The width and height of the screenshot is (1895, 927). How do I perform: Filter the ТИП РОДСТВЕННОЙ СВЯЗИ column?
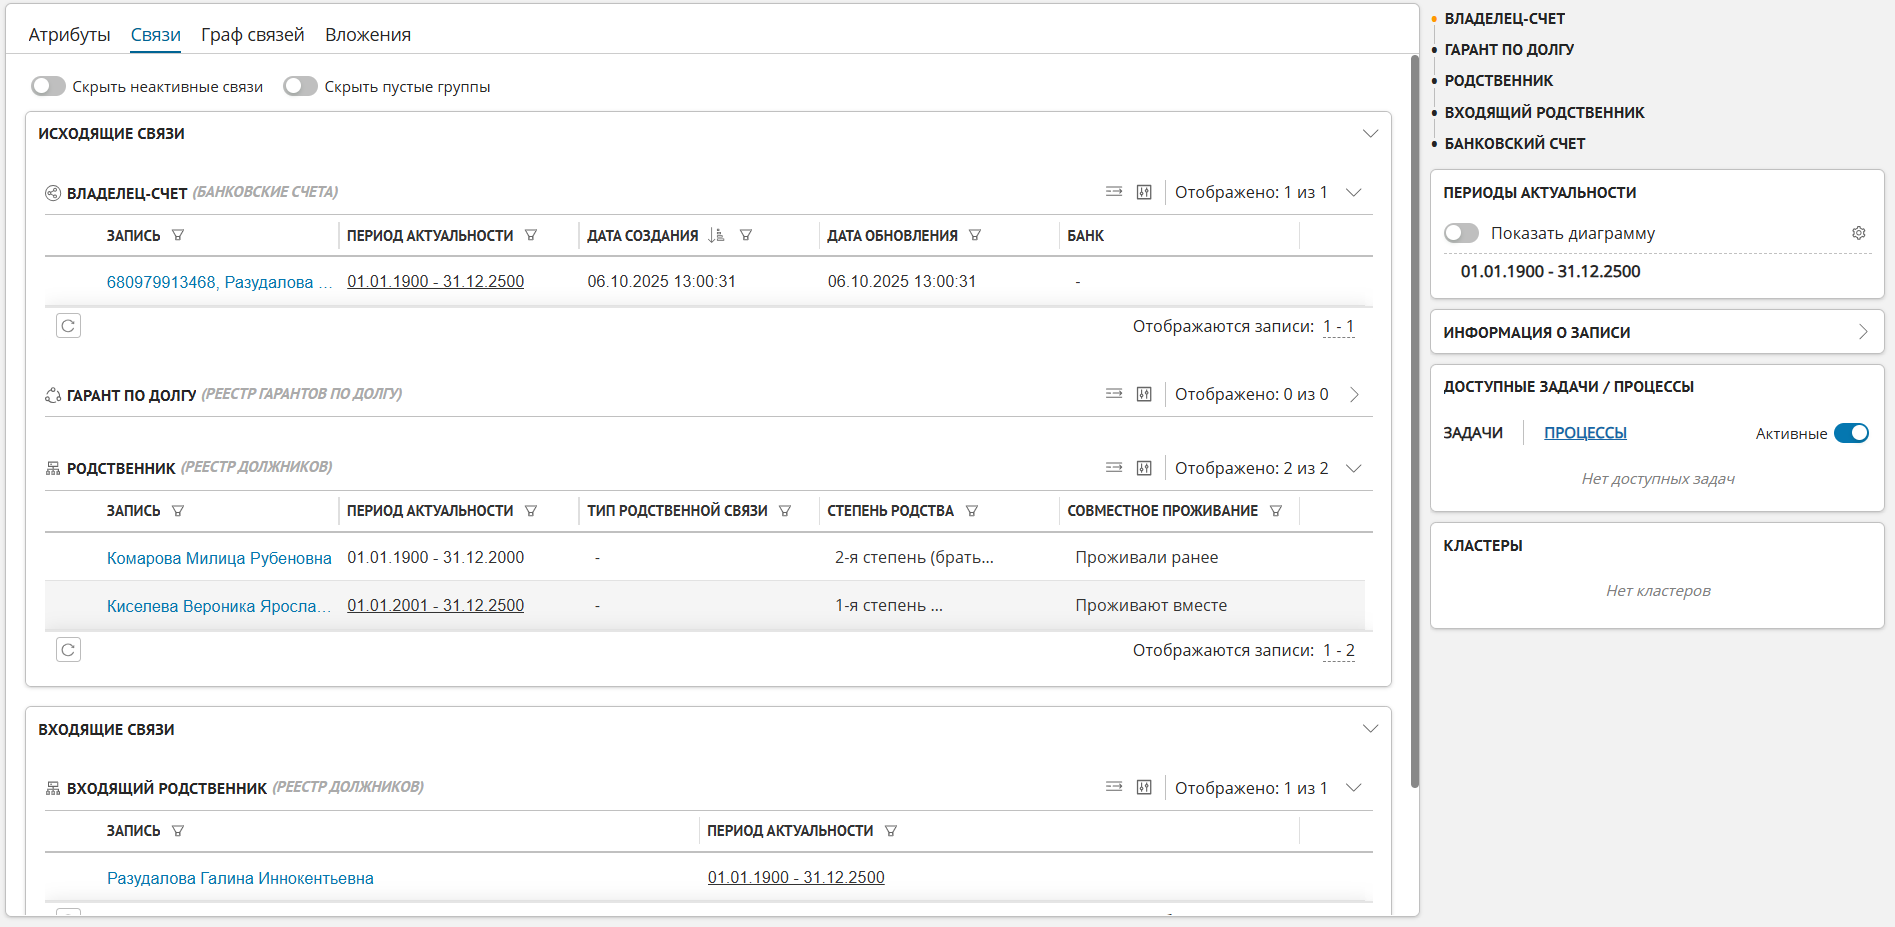(785, 511)
